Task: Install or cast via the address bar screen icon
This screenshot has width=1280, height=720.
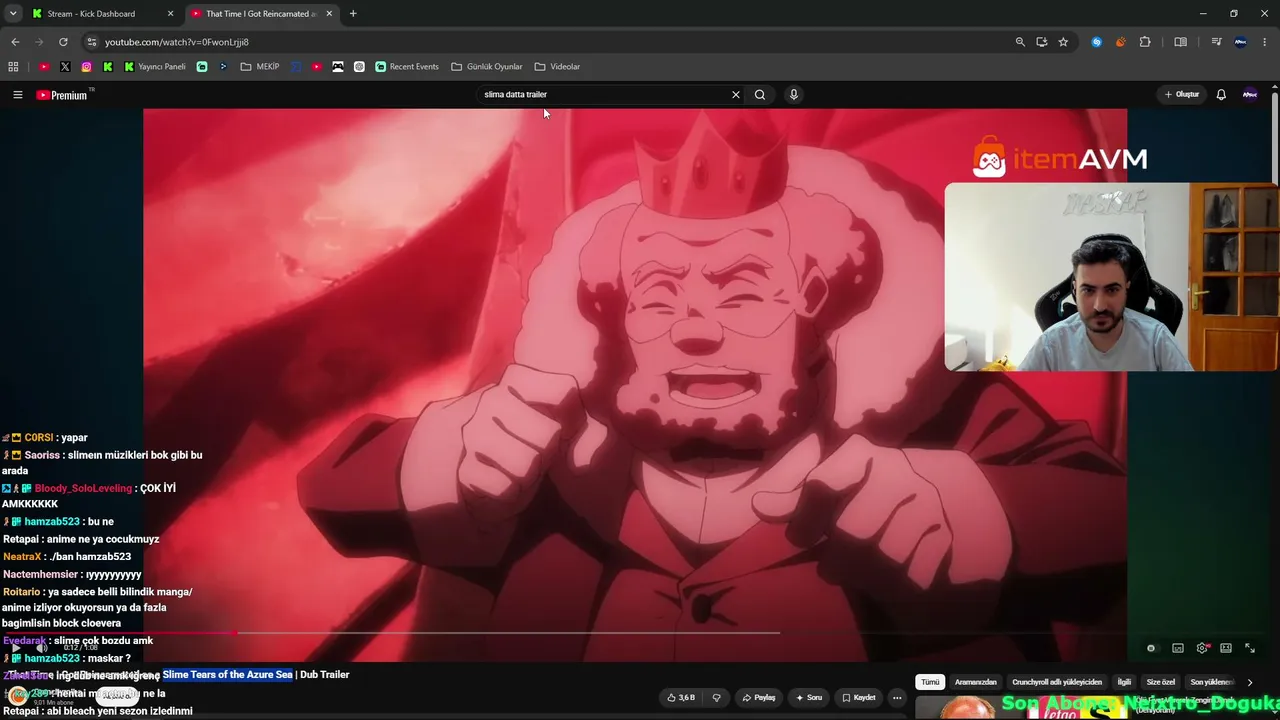Action: click(1042, 42)
